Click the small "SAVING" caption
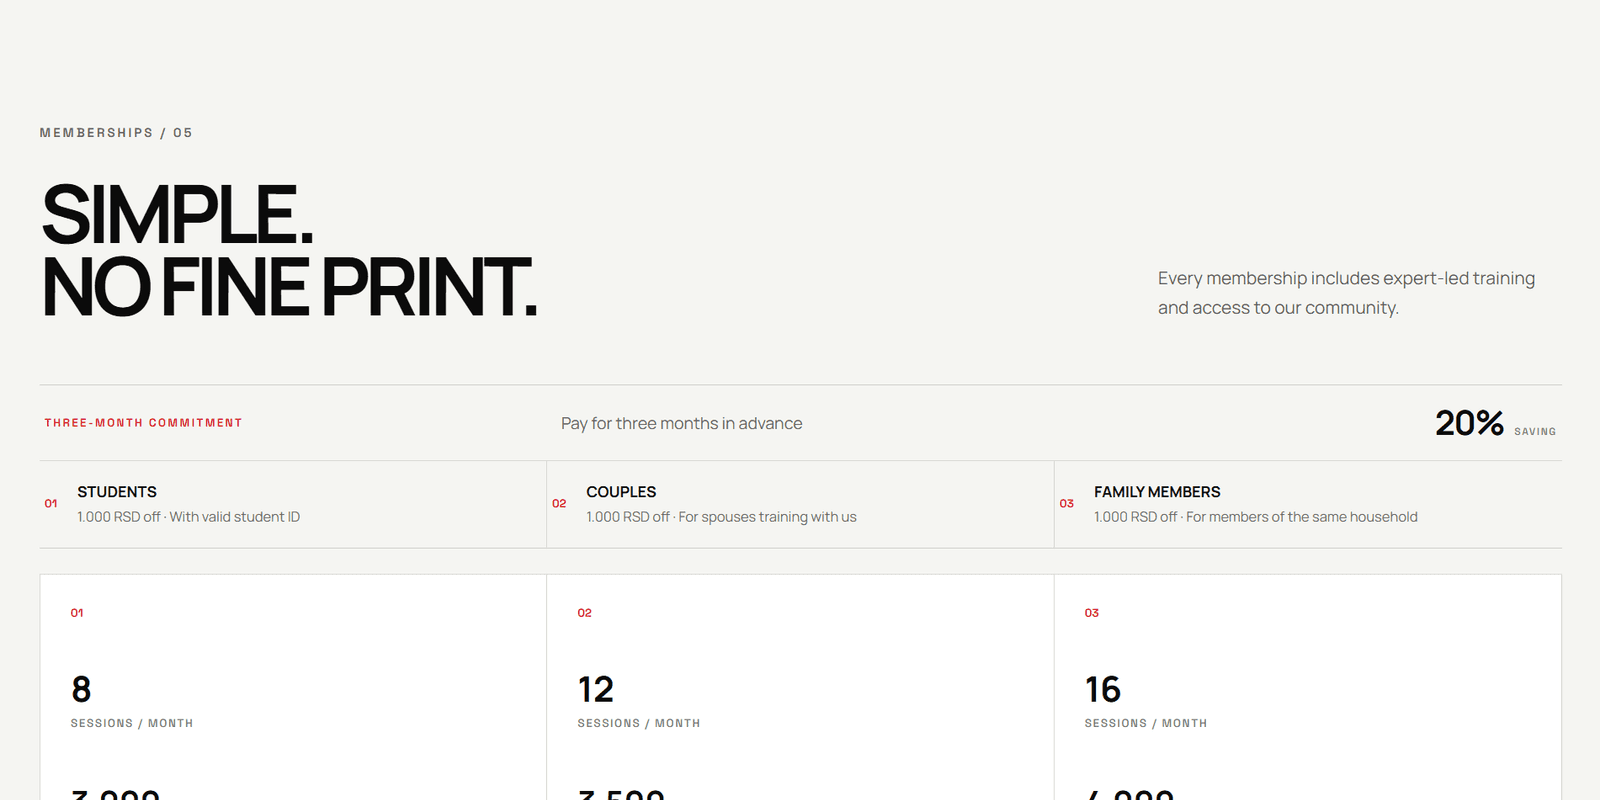The width and height of the screenshot is (1600, 800). pyautogui.click(x=1535, y=432)
